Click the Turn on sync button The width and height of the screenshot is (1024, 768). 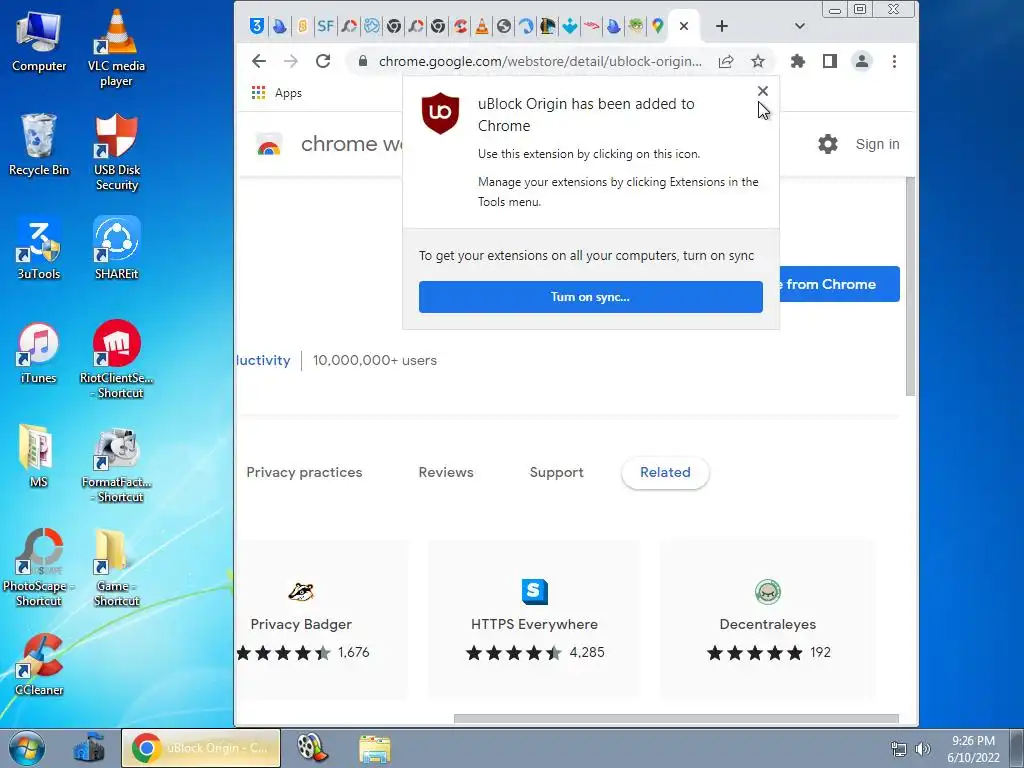(590, 297)
